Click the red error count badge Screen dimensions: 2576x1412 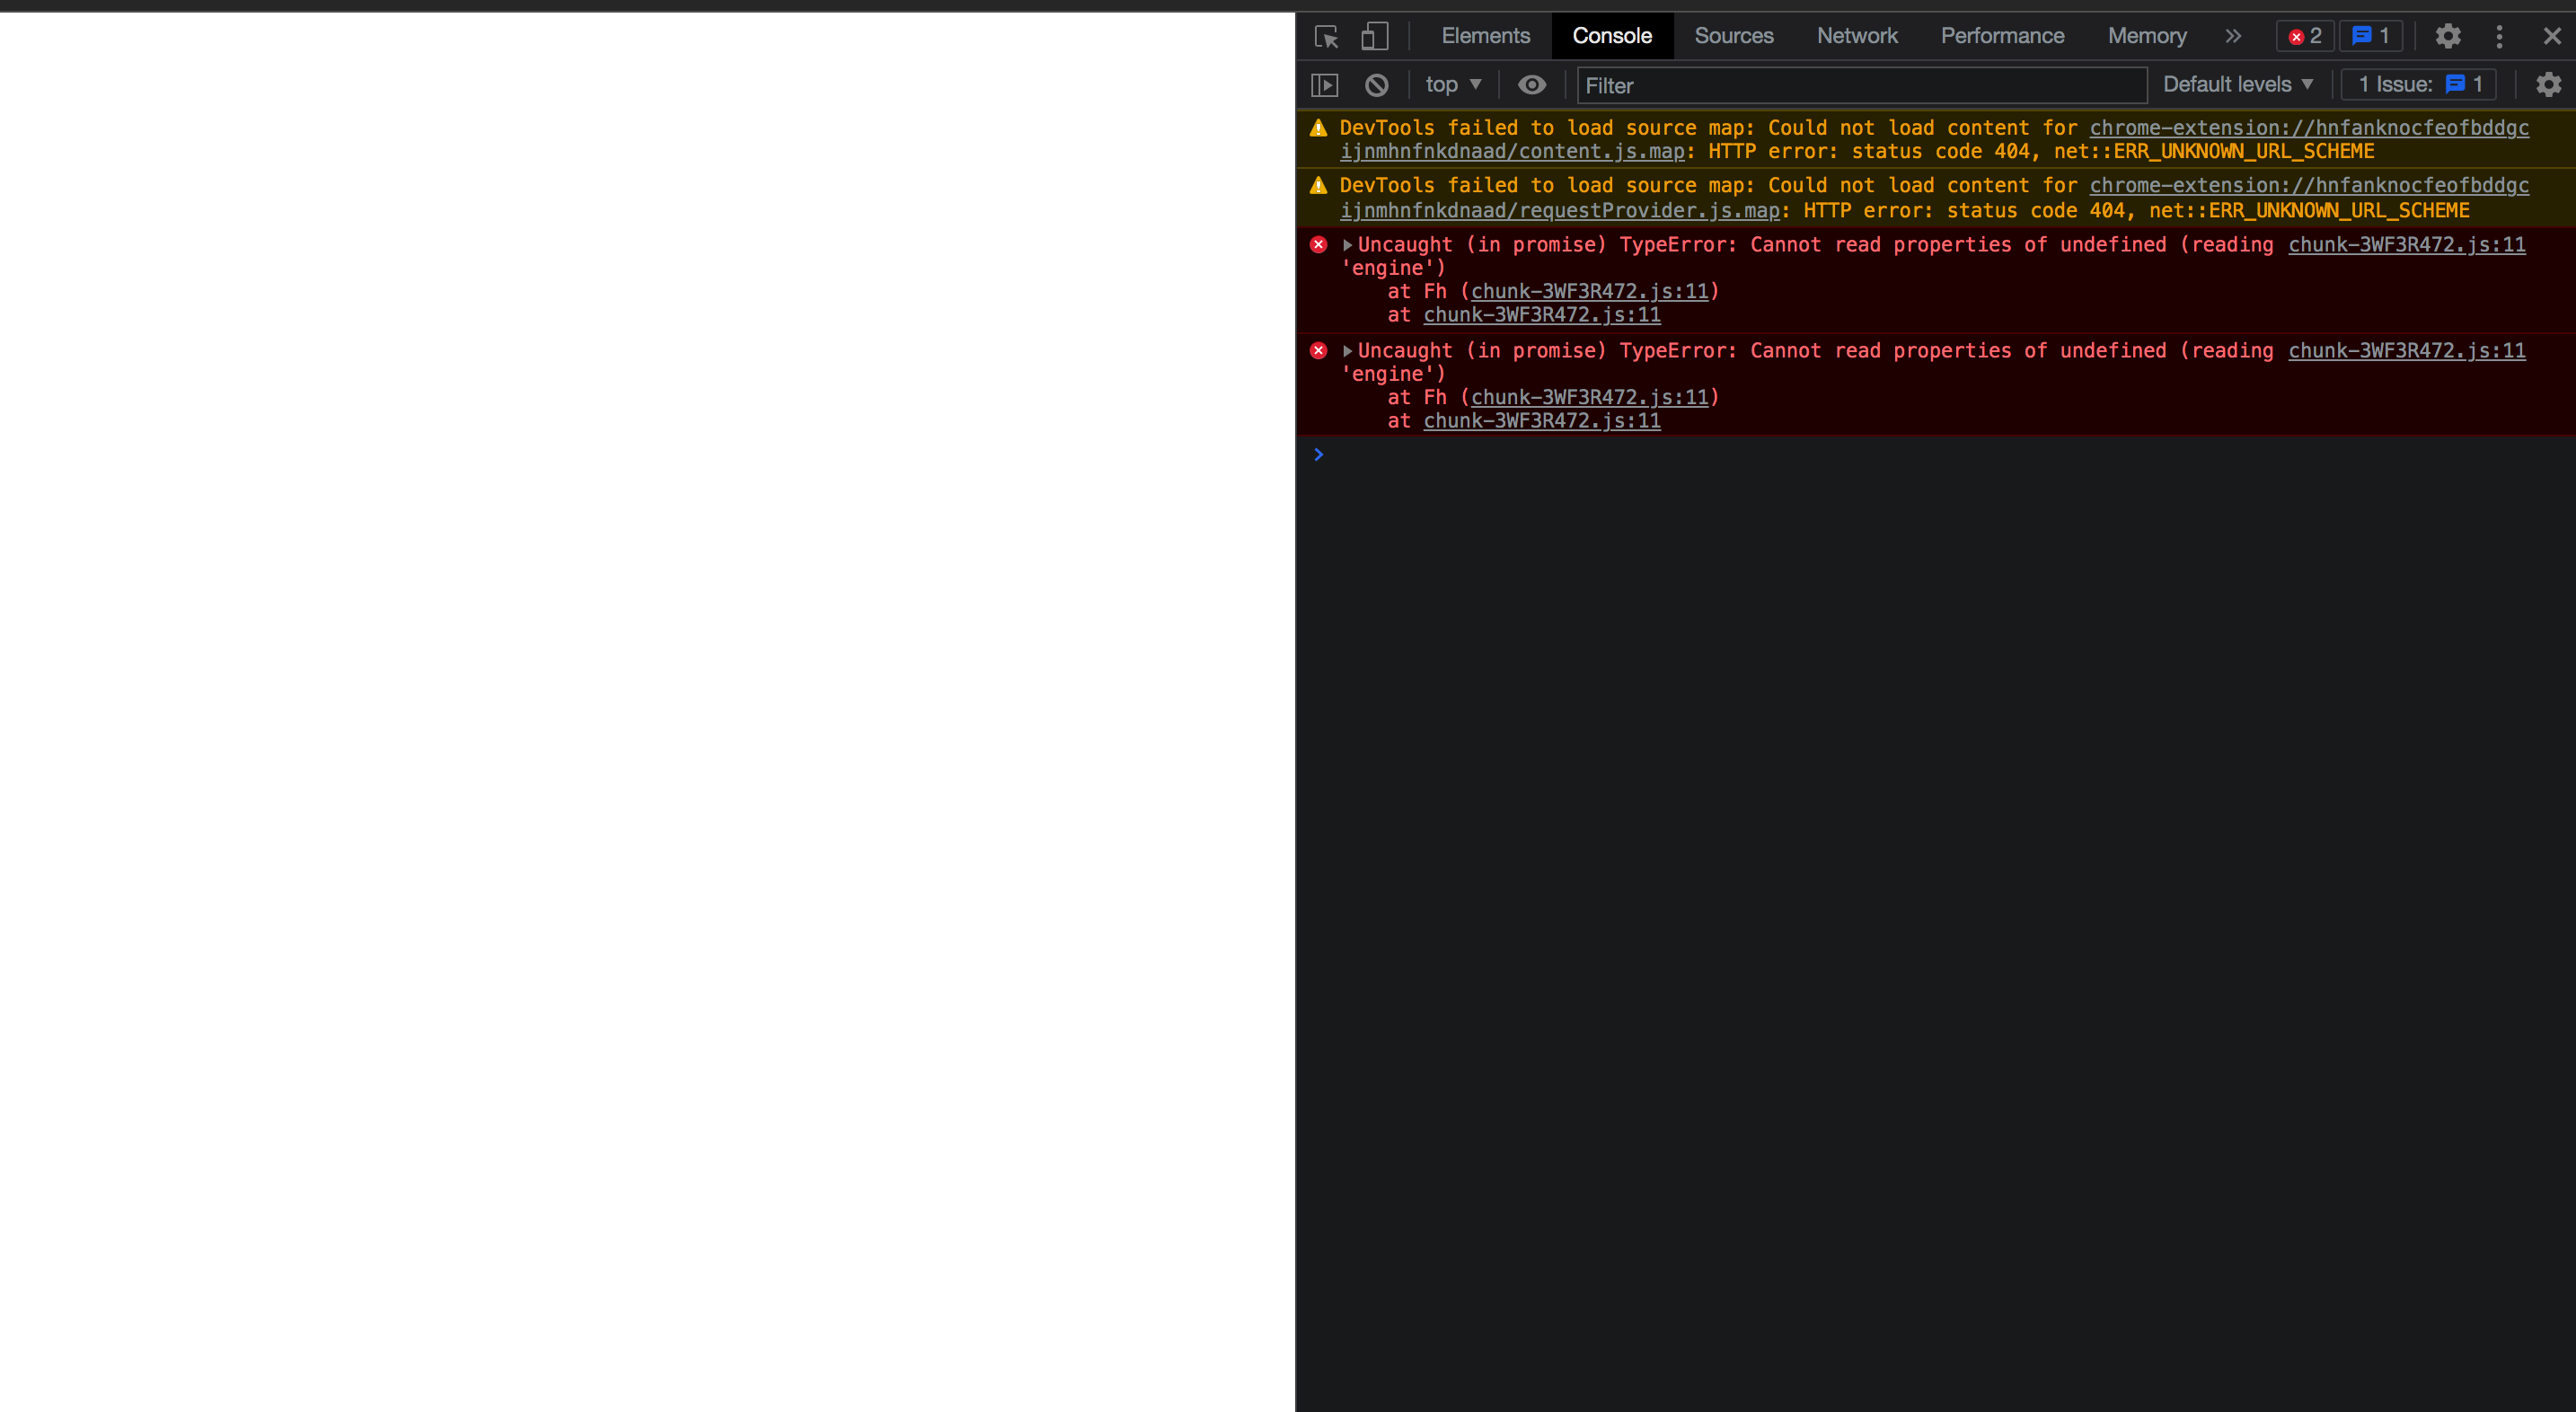tap(2304, 36)
